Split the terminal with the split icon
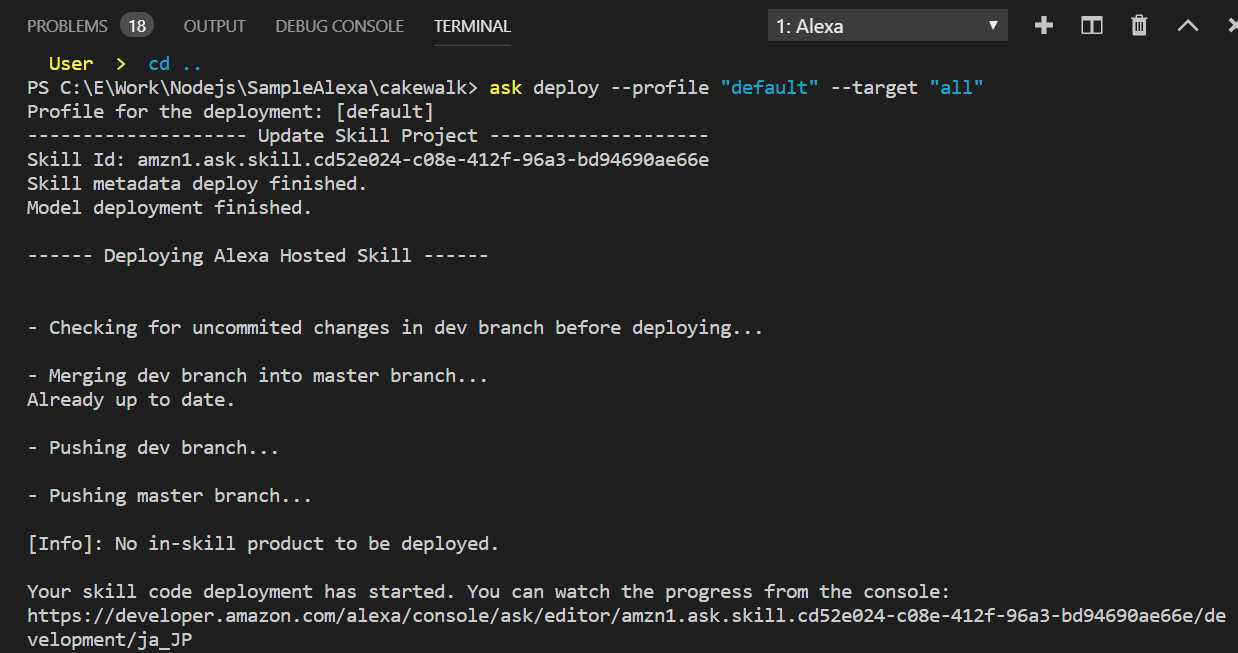This screenshot has width=1238, height=653. 1092,26
